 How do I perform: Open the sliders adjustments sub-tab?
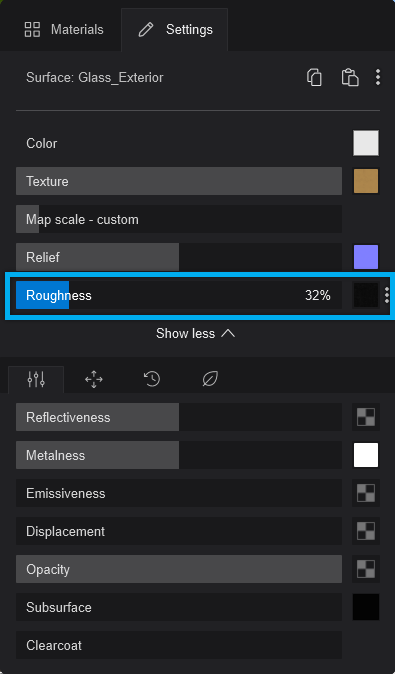[x=36, y=379]
